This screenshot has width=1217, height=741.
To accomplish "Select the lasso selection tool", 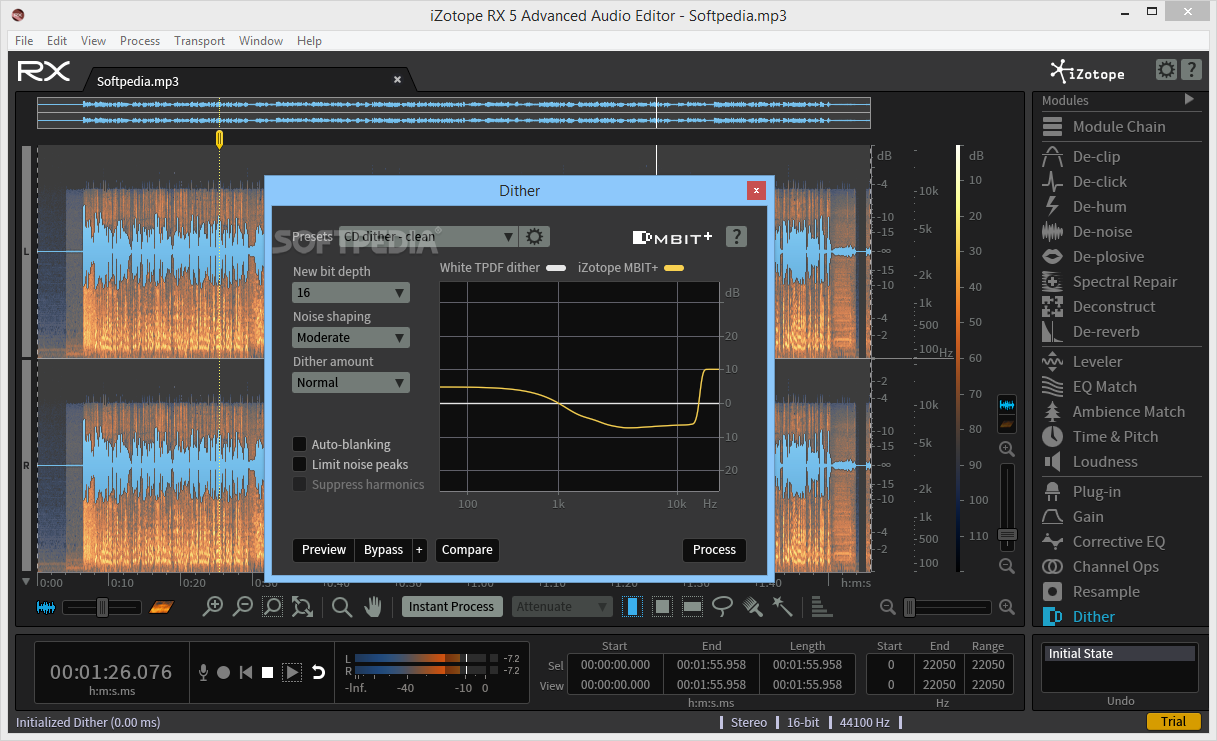I will 722,606.
